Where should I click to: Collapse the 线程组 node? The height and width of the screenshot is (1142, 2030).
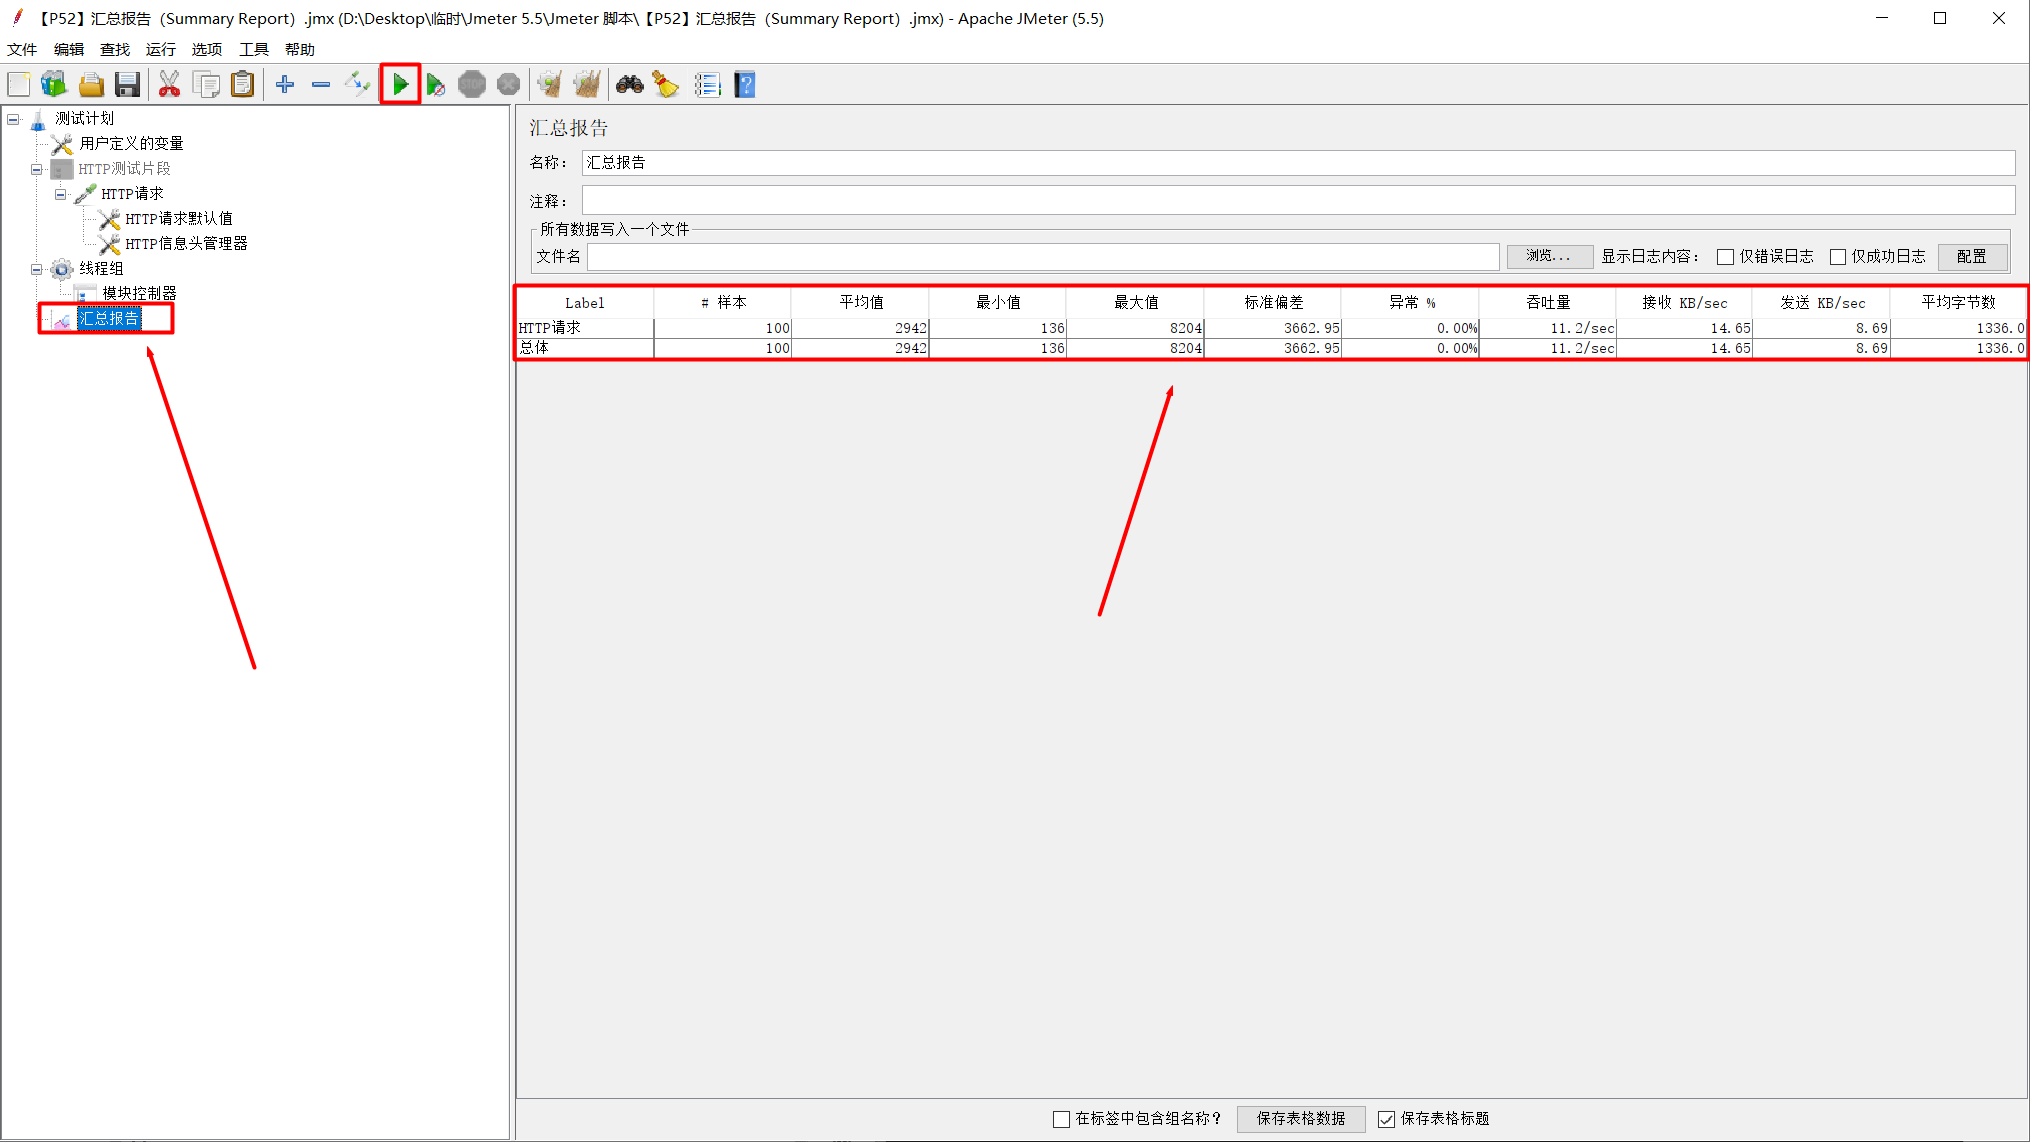pyautogui.click(x=37, y=269)
